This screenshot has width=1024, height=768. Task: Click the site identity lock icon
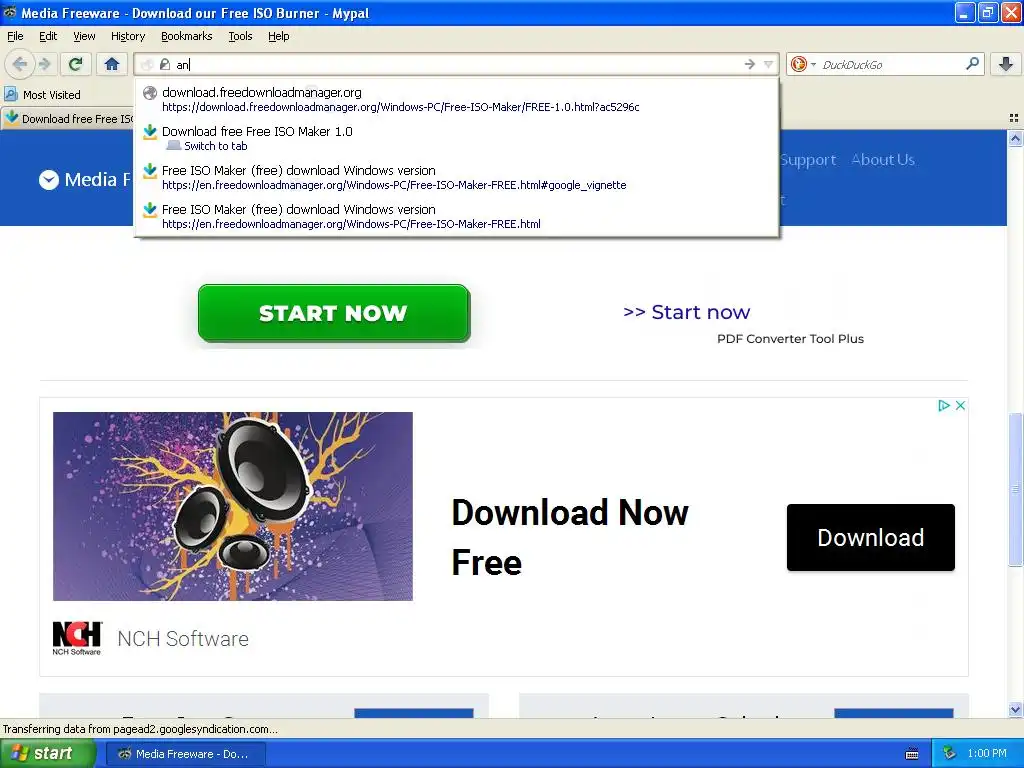[x=165, y=64]
